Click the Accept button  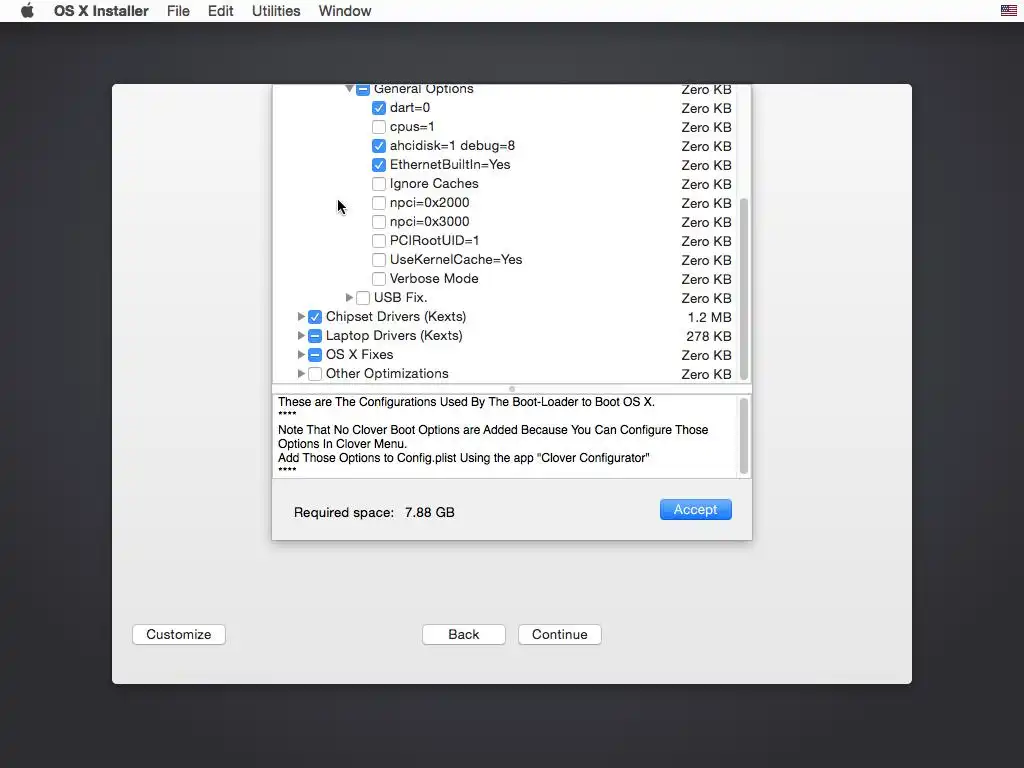click(696, 509)
